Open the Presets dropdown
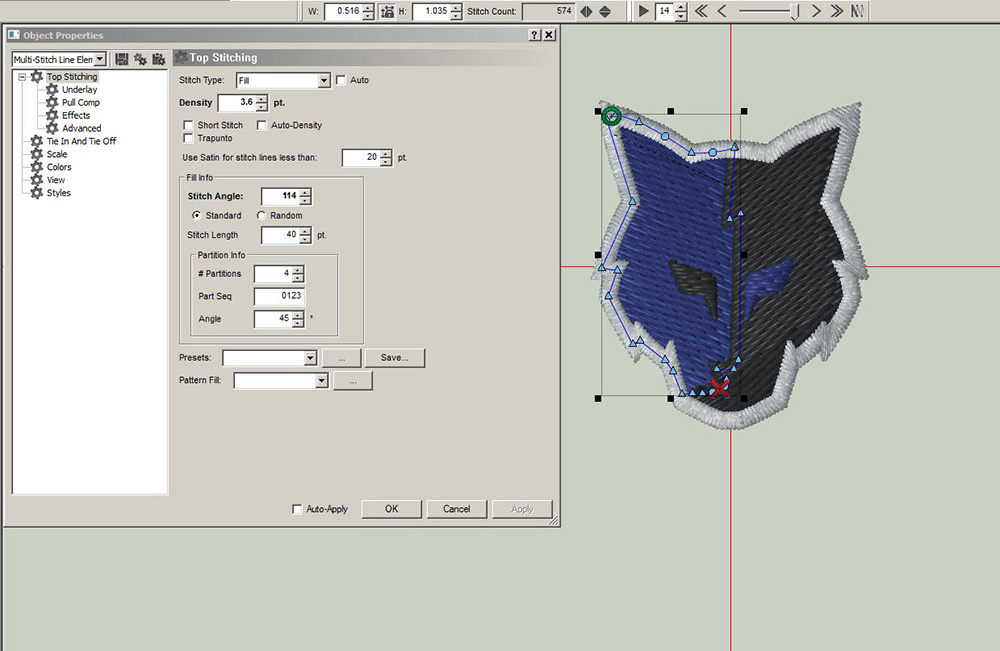This screenshot has width=1000, height=651. 310,358
